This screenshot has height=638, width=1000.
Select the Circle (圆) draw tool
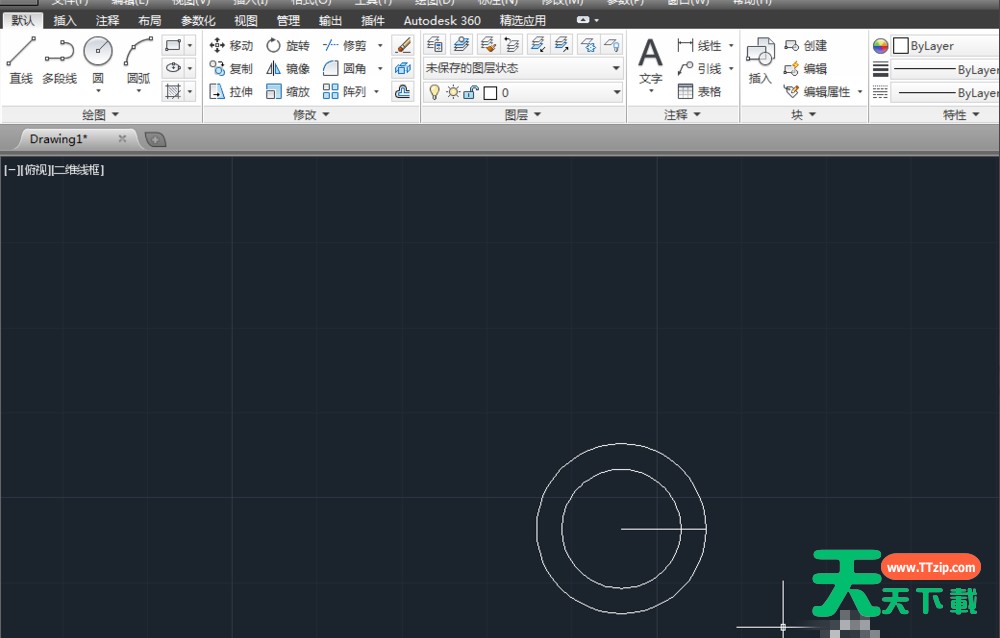click(98, 61)
